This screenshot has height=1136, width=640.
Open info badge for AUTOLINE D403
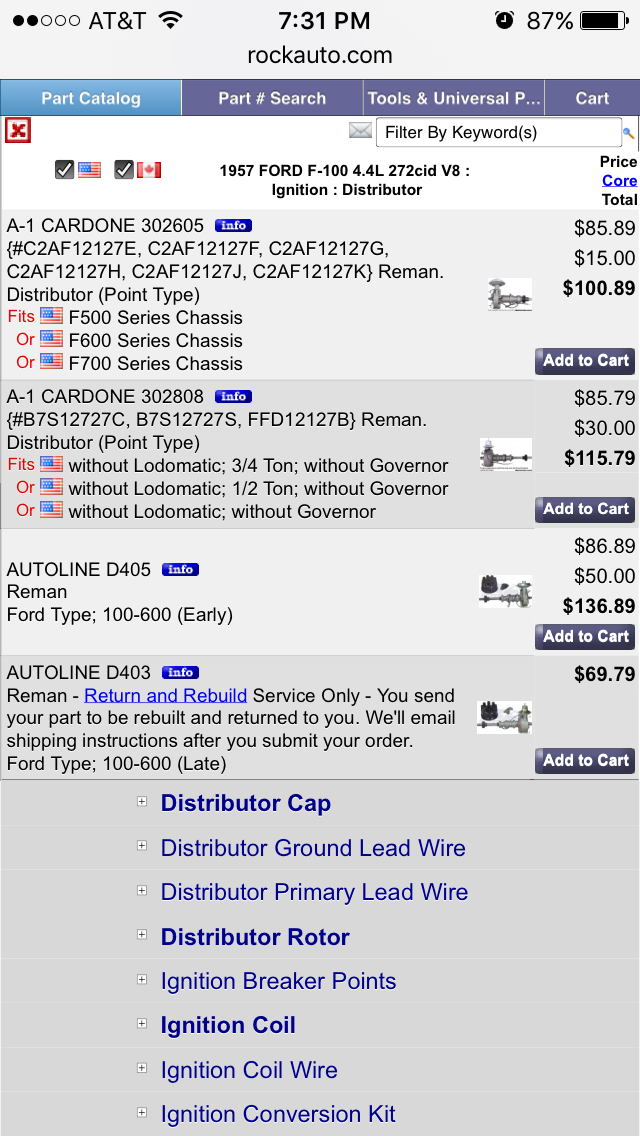(181, 672)
